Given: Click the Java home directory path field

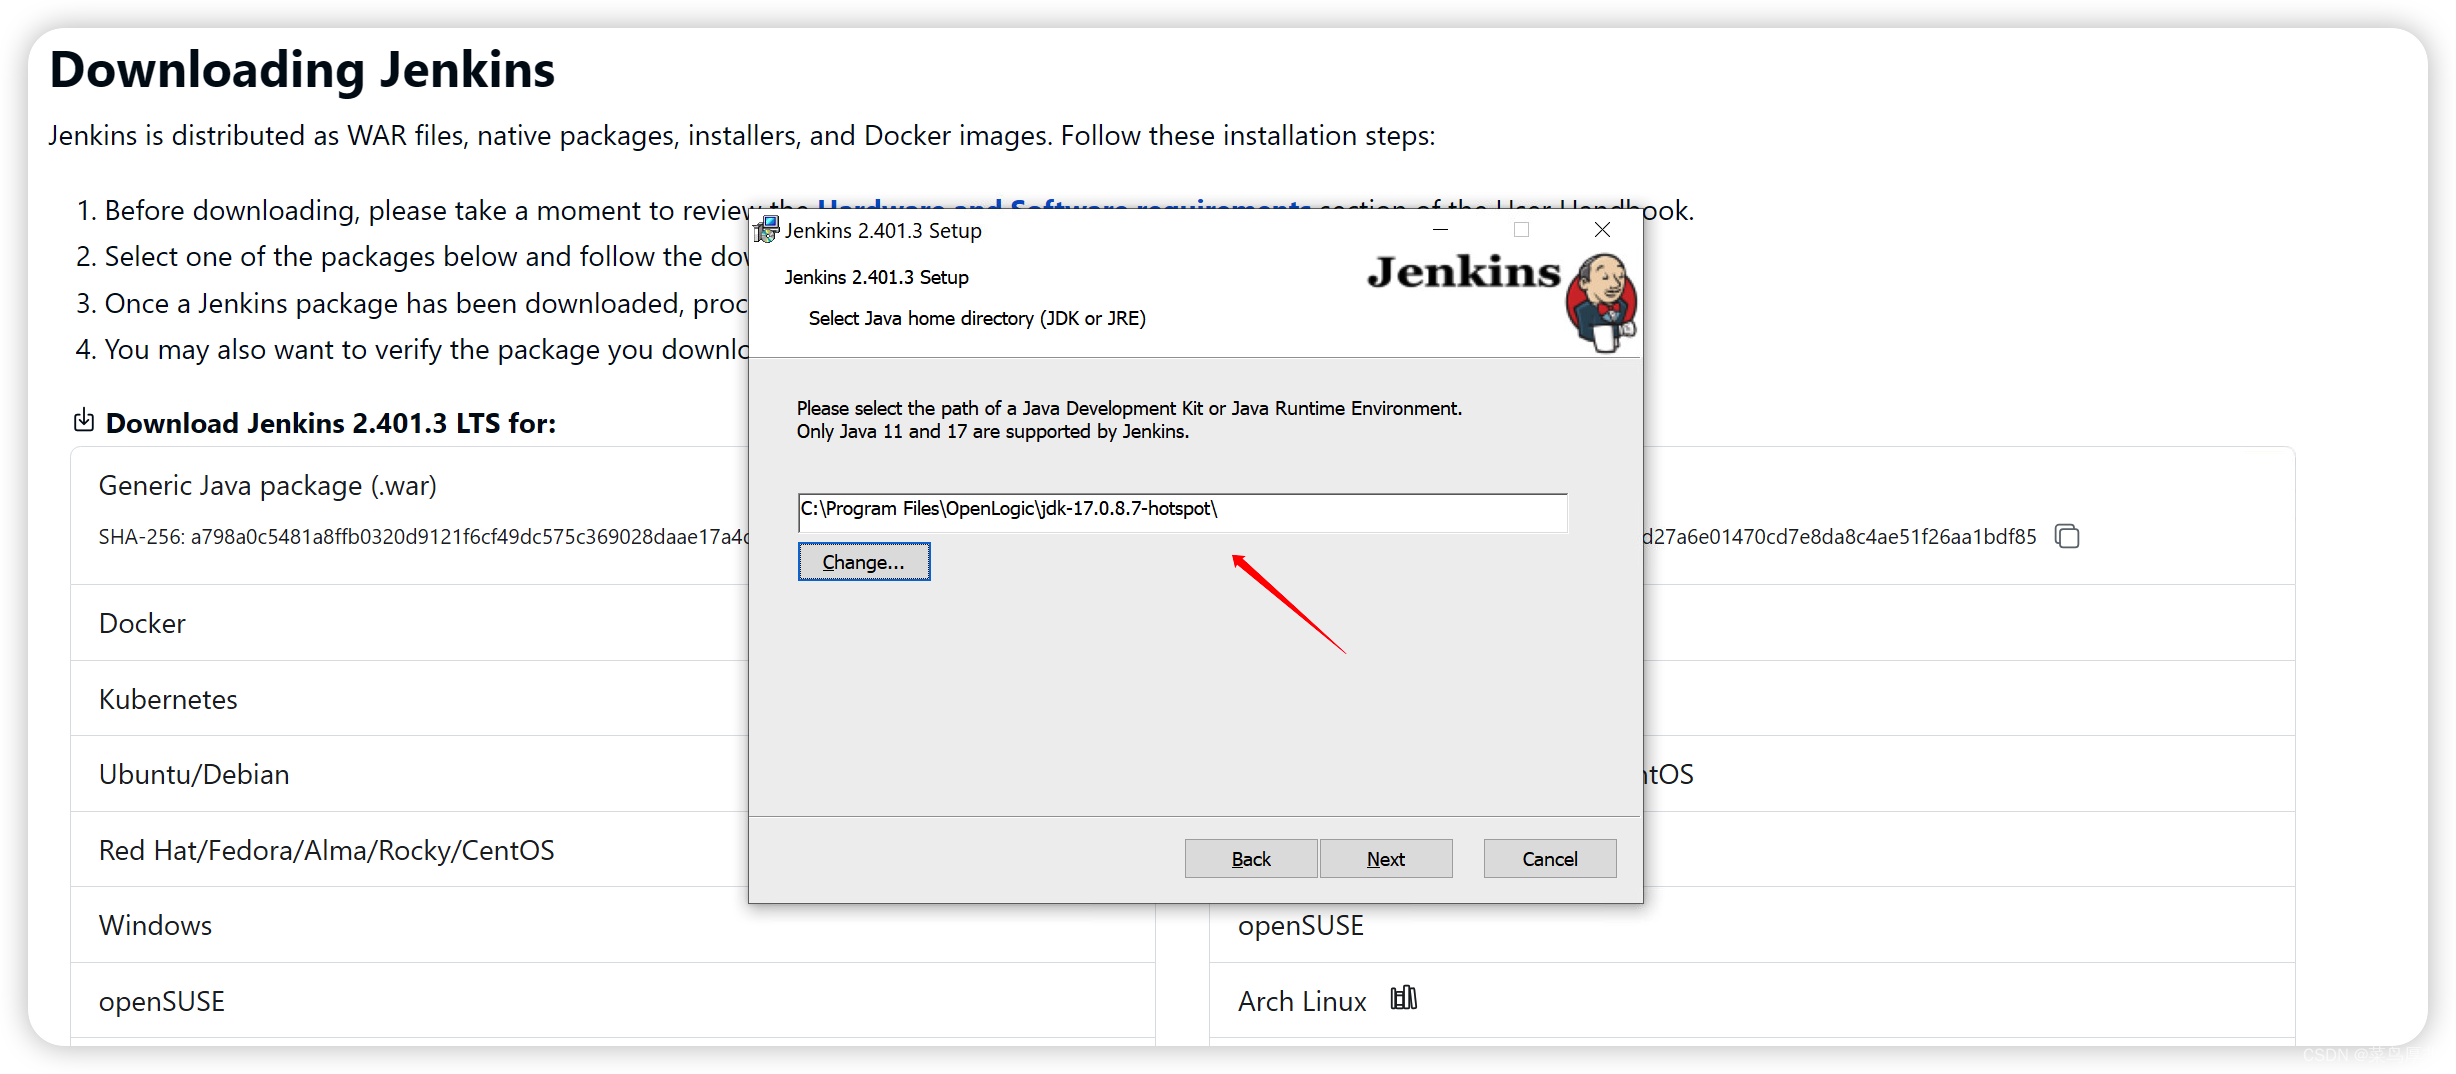Looking at the screenshot, I should click(x=1182, y=511).
